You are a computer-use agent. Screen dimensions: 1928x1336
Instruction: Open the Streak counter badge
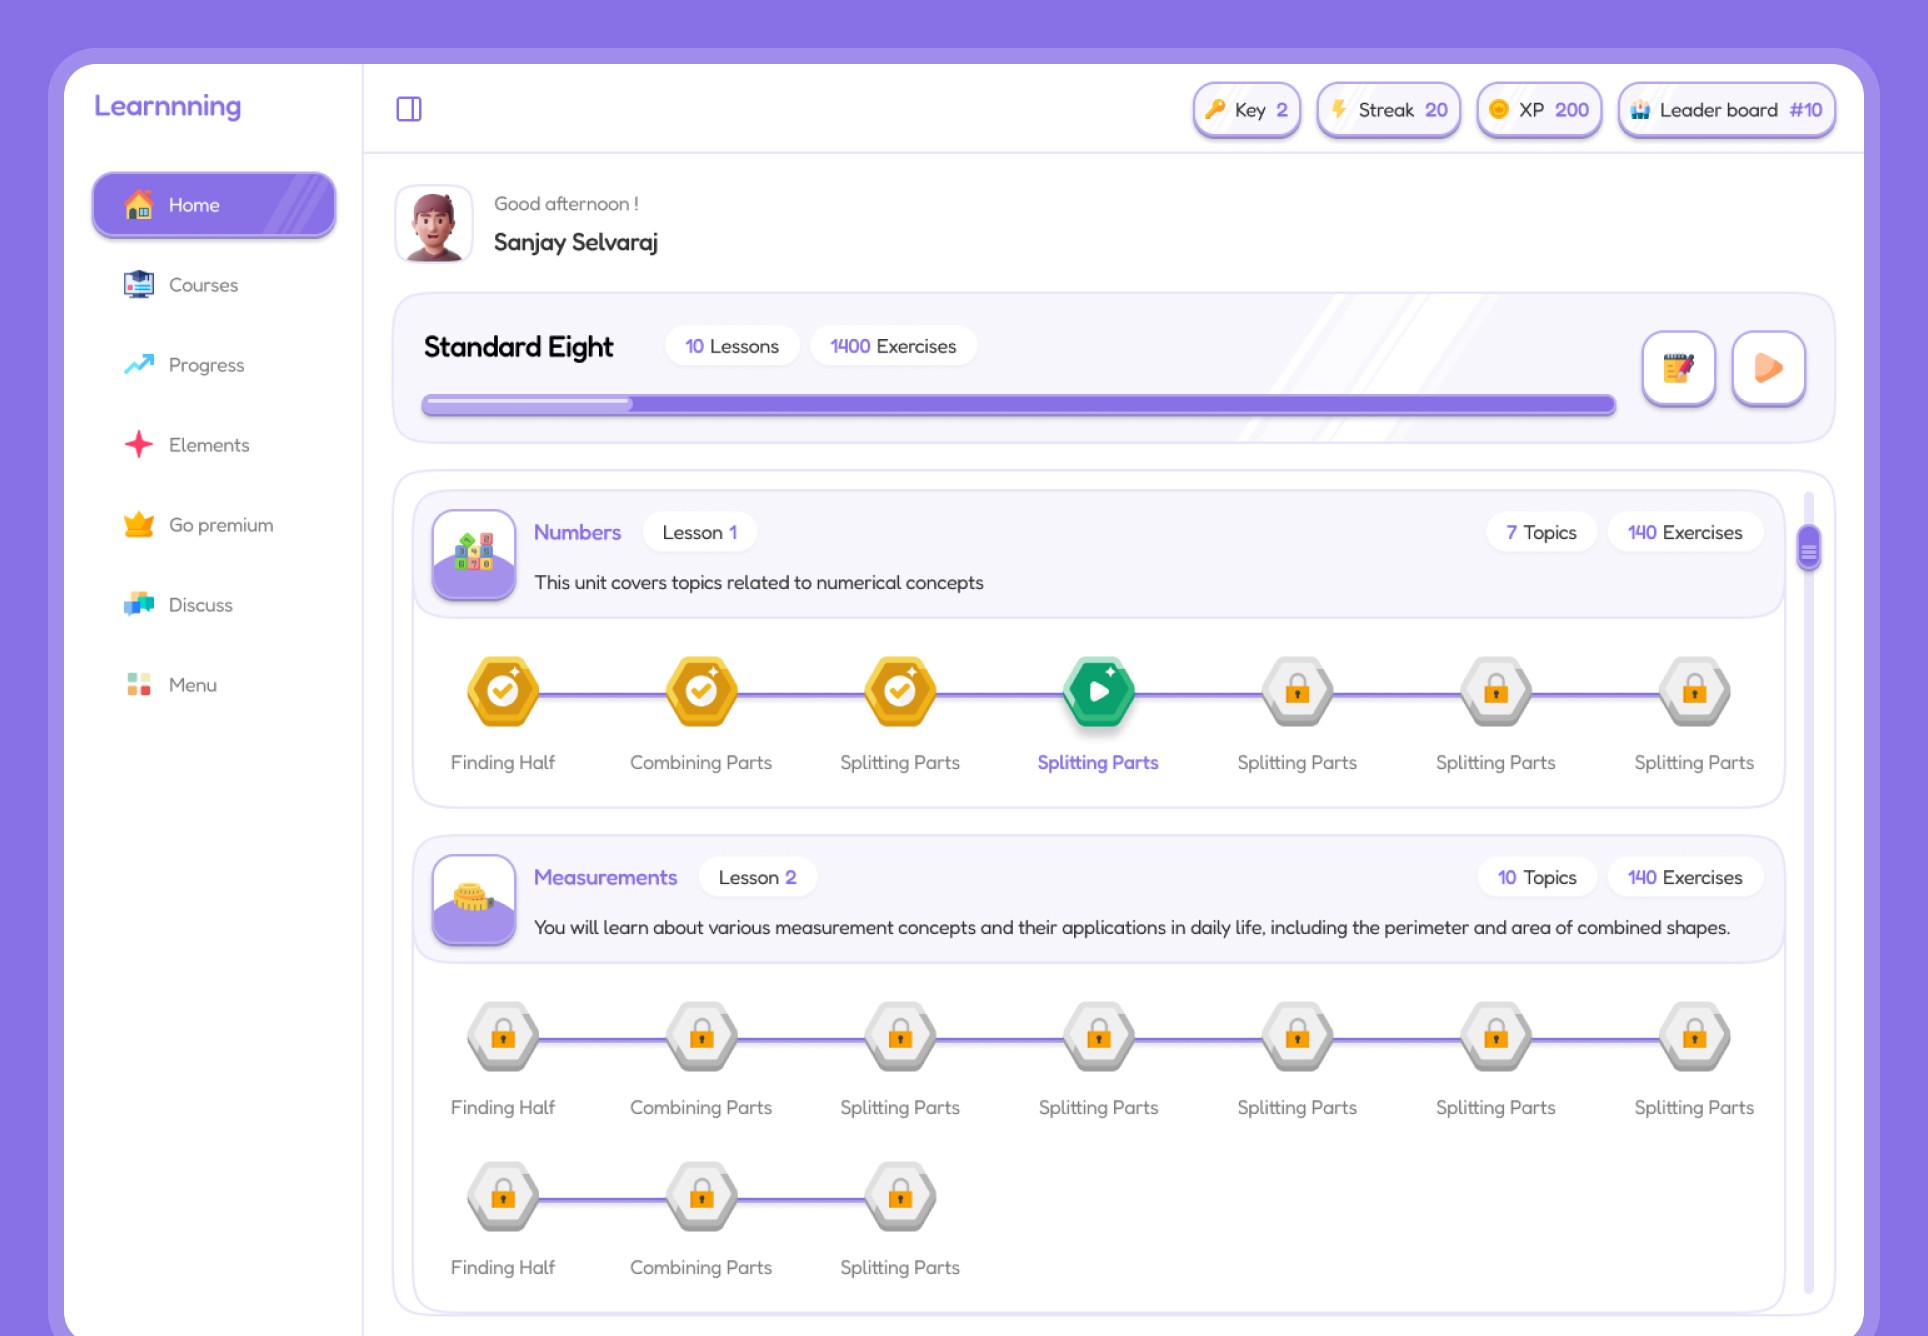(x=1389, y=110)
